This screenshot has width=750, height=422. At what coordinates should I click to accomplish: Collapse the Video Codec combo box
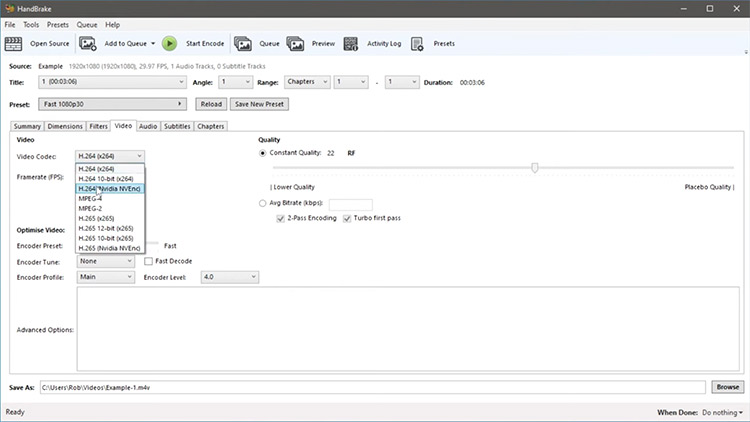pos(110,156)
